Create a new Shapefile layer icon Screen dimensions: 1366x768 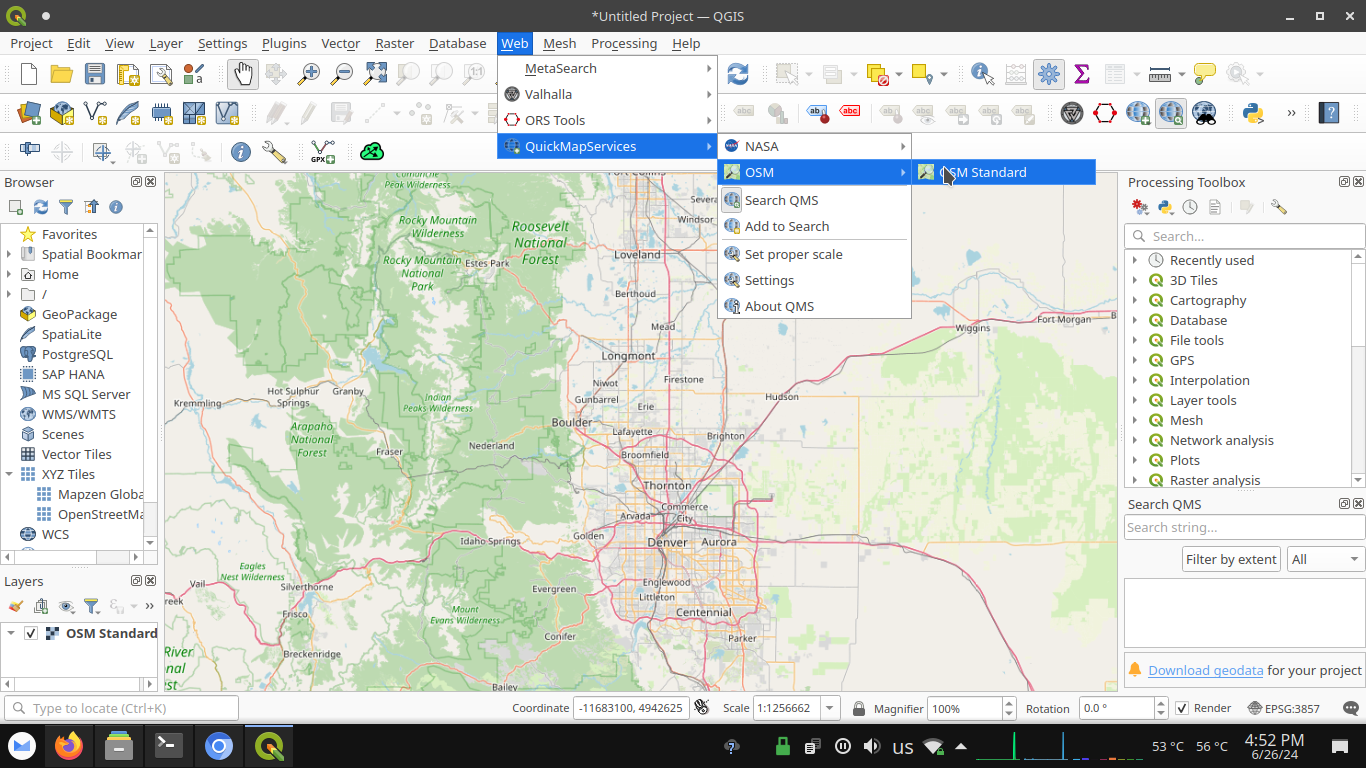pyautogui.click(x=95, y=113)
